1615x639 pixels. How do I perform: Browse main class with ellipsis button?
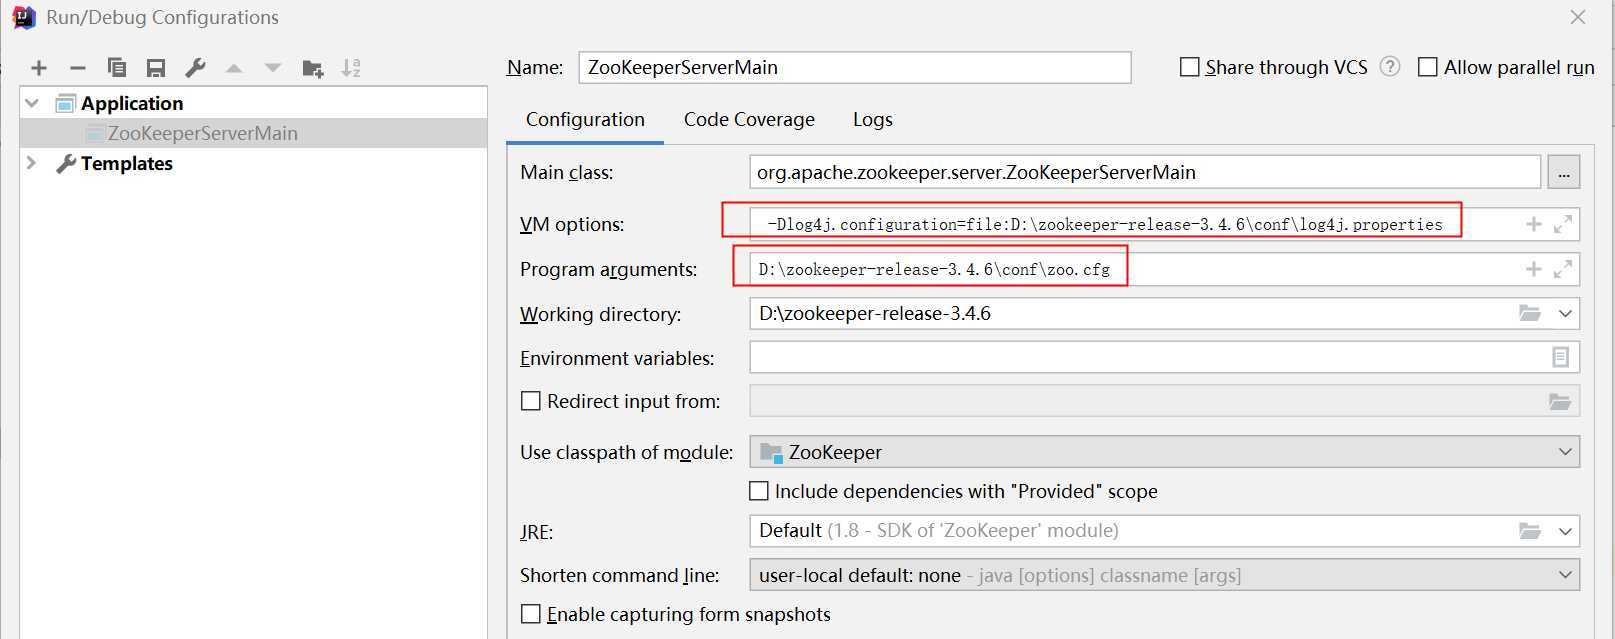click(x=1564, y=172)
